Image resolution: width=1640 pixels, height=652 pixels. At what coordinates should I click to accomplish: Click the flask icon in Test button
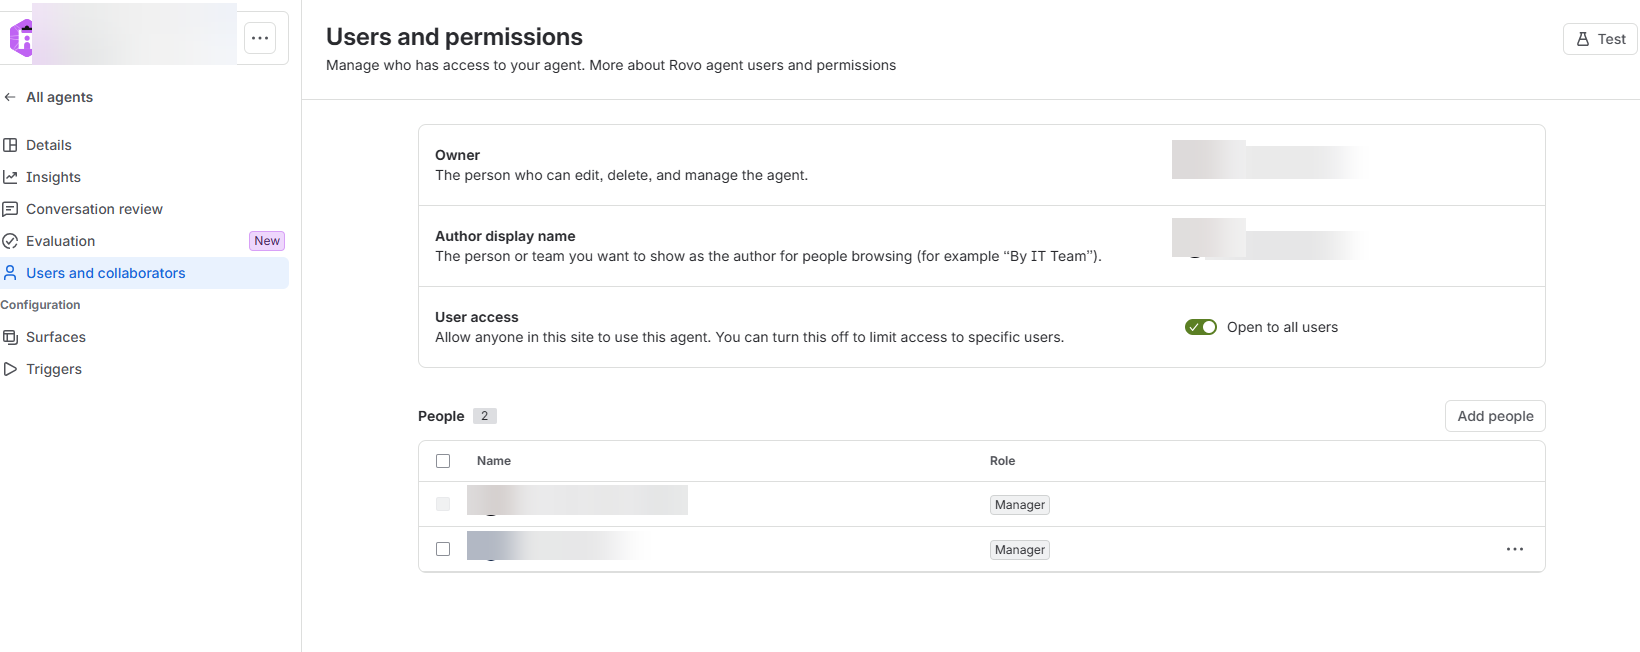(1583, 39)
